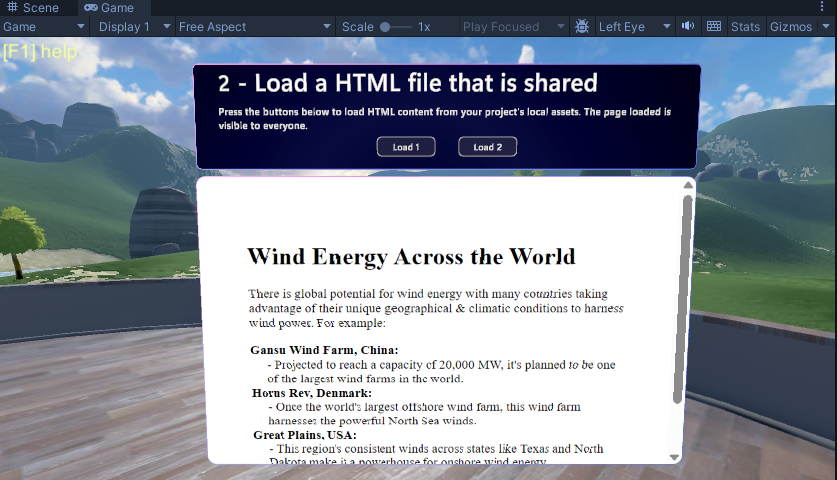
Task: Toggle the Stats overlay button
Action: coord(745,27)
